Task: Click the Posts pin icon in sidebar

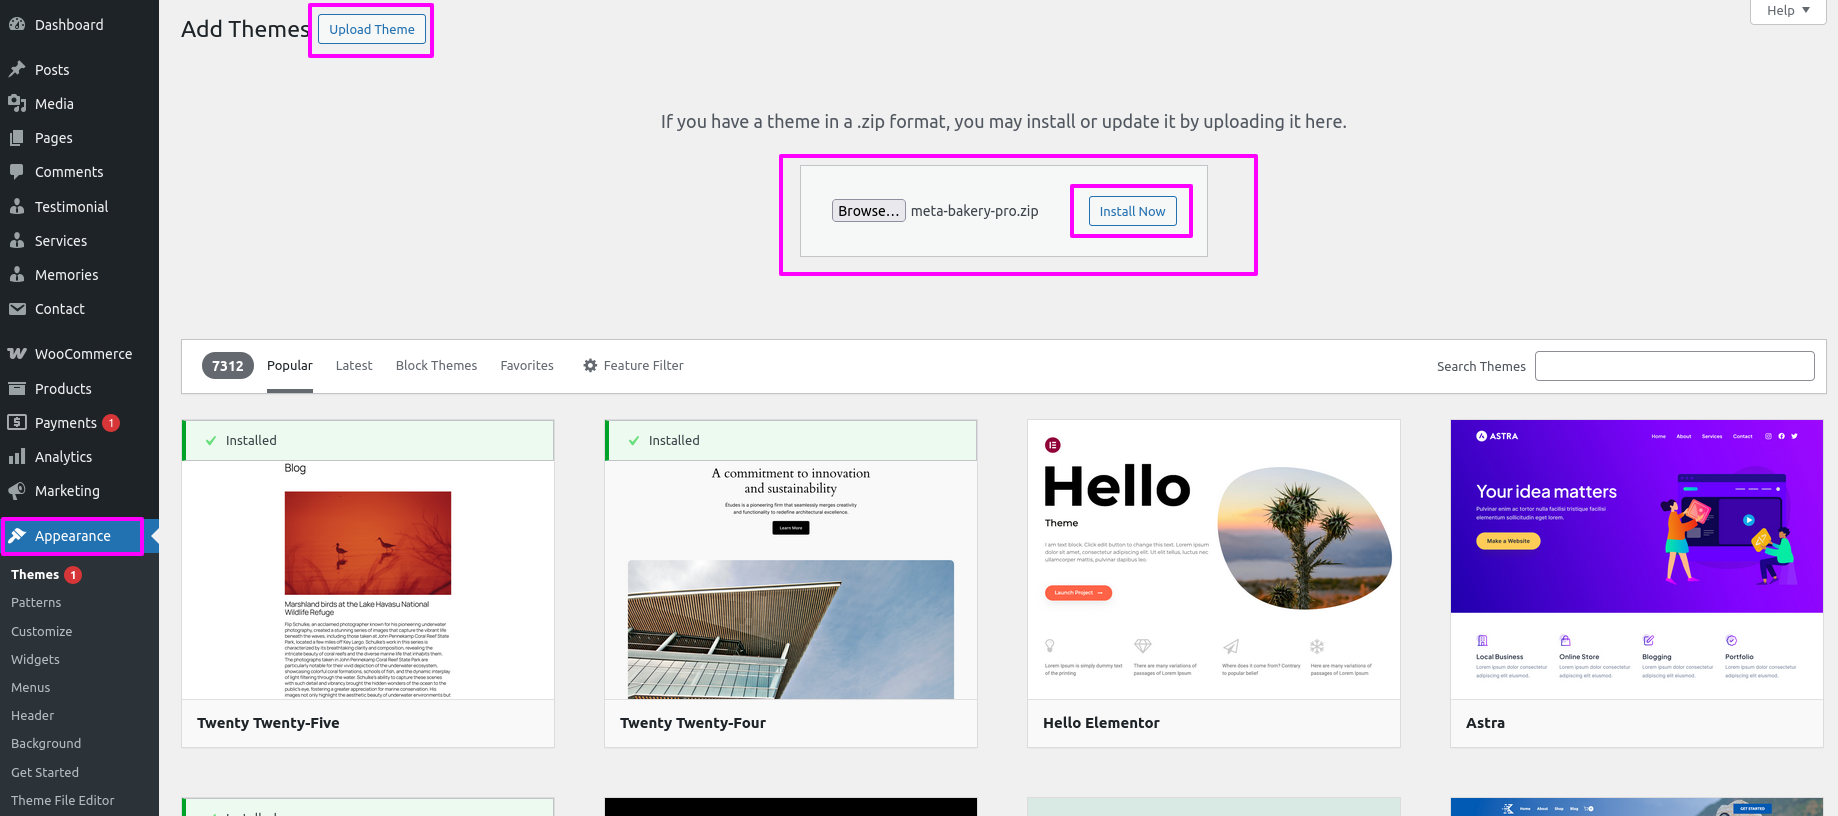Action: click(x=17, y=70)
